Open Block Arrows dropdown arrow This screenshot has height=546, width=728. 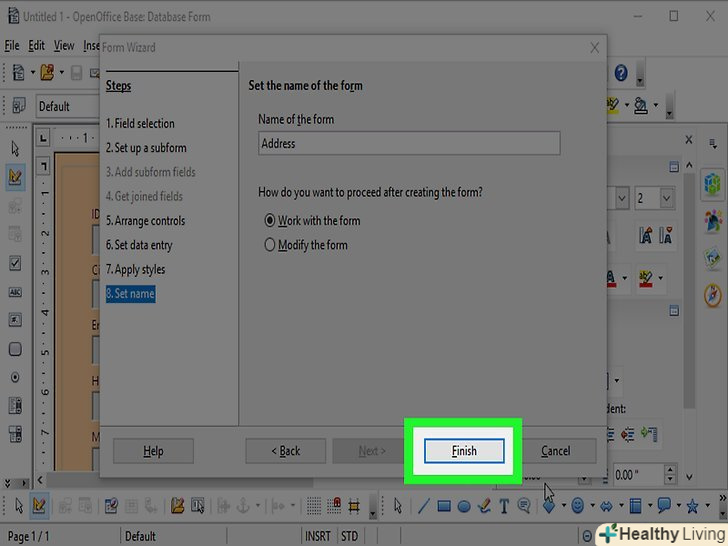621,506
